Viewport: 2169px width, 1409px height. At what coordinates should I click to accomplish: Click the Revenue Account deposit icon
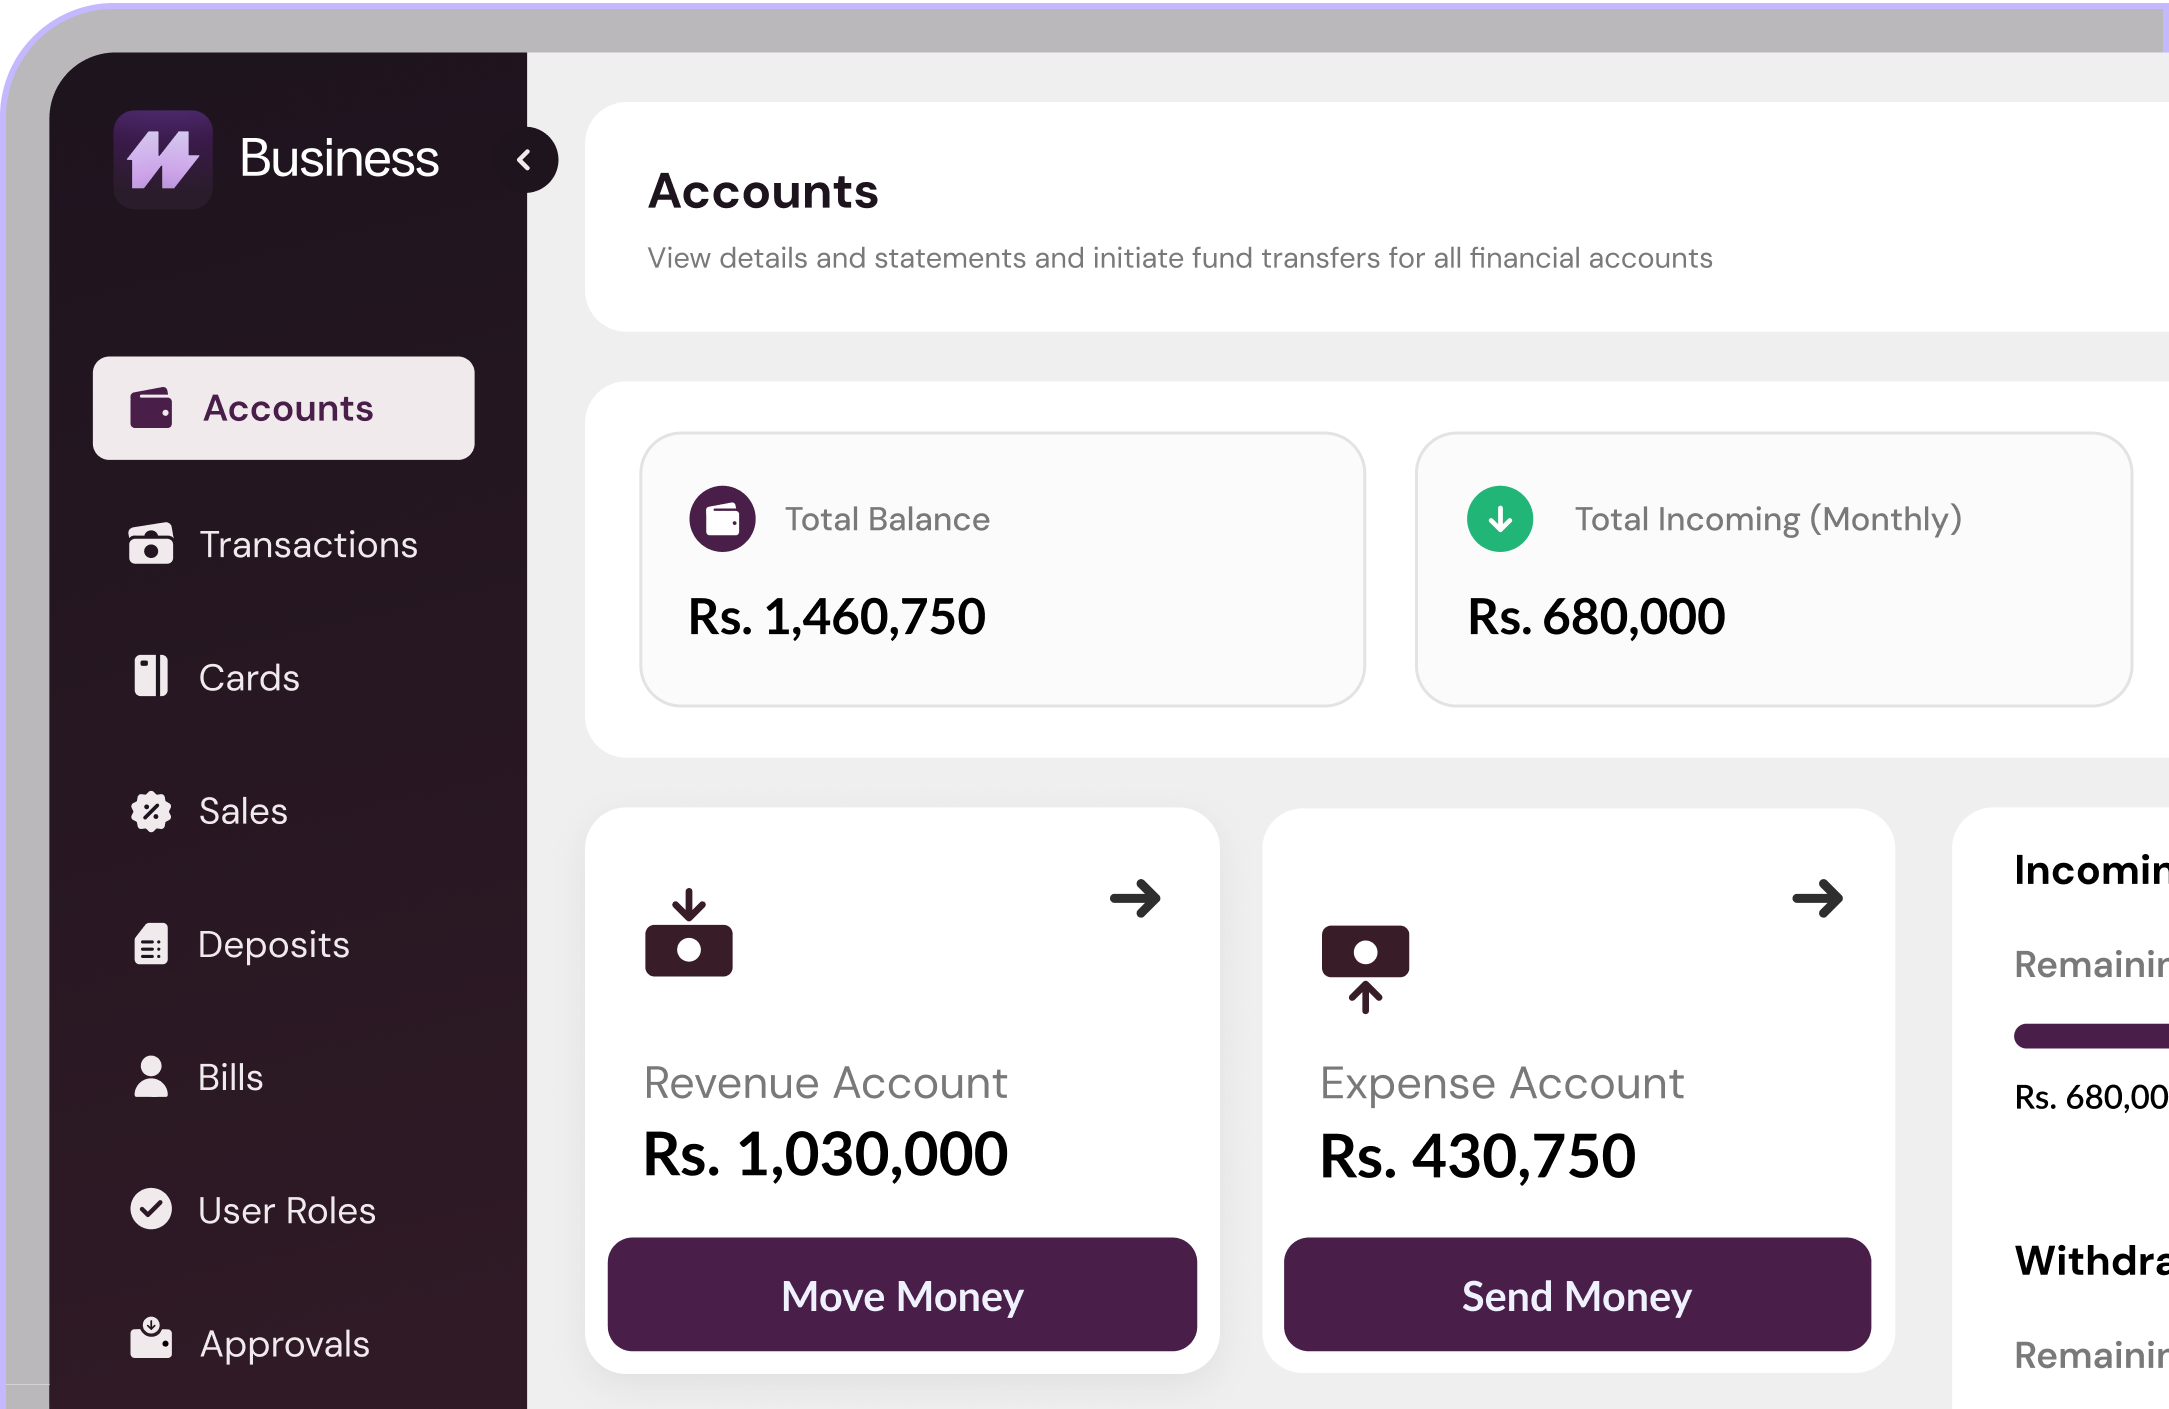pos(688,933)
